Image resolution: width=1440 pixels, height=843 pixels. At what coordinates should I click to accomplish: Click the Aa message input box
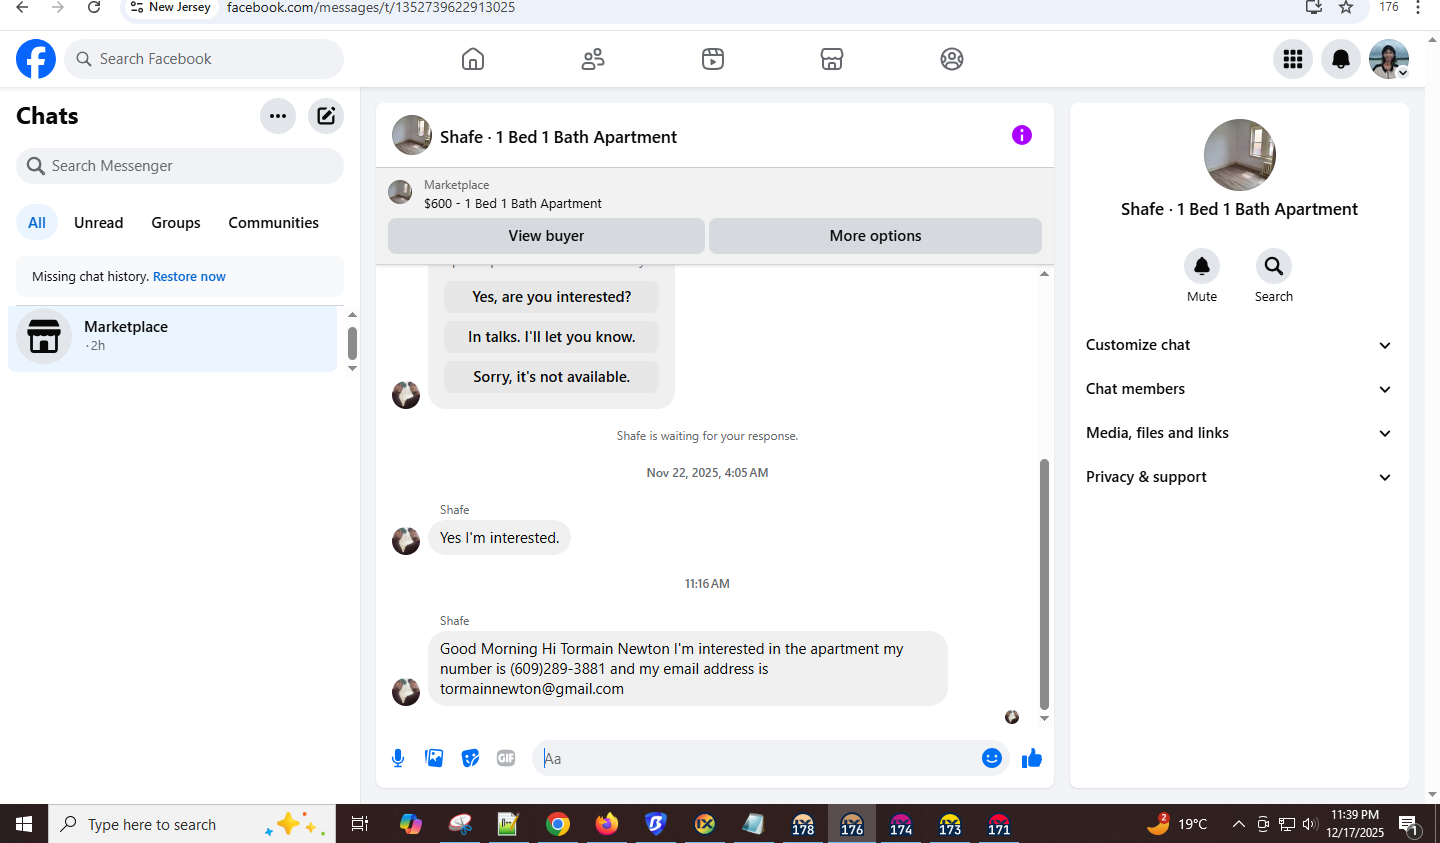coord(755,758)
